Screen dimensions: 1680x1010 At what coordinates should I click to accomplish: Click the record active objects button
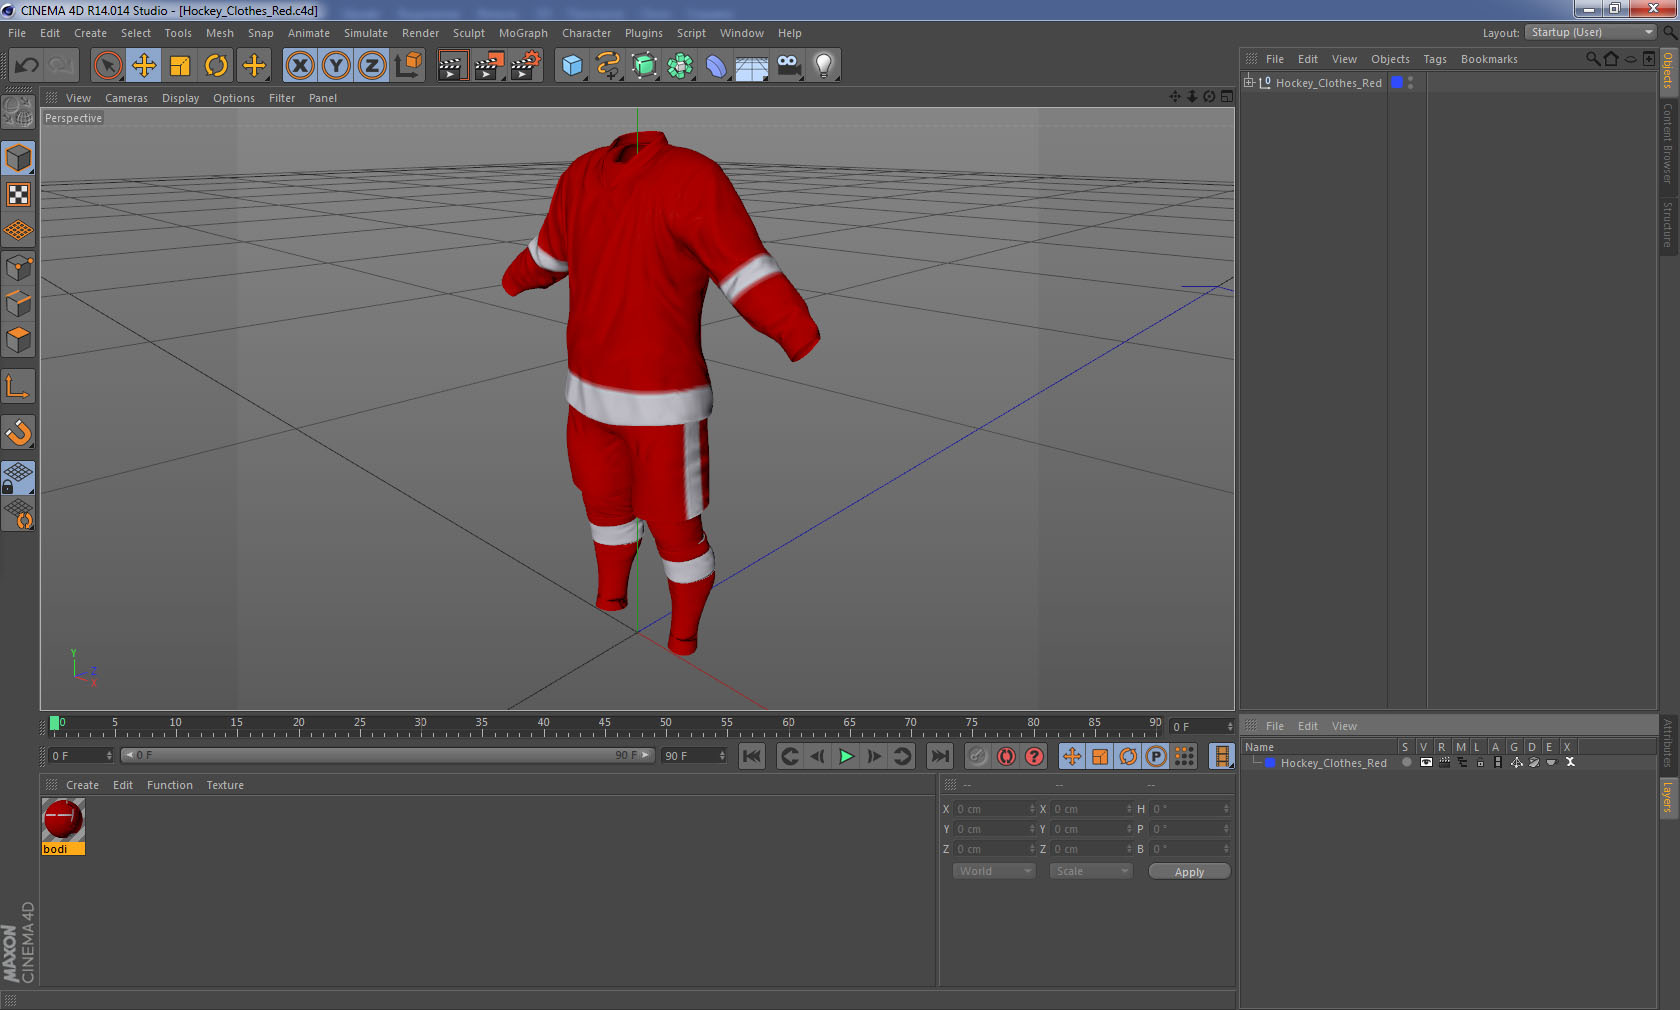click(978, 756)
